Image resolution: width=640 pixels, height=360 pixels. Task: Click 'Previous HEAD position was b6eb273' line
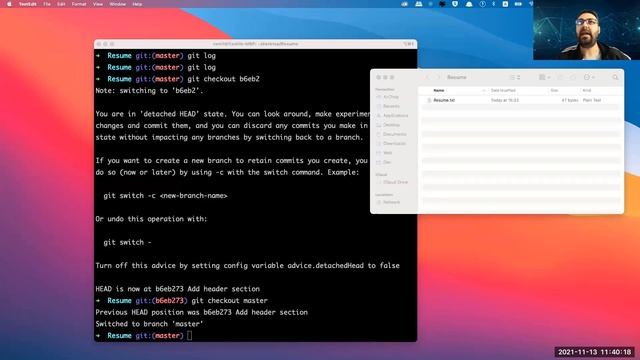[202, 312]
